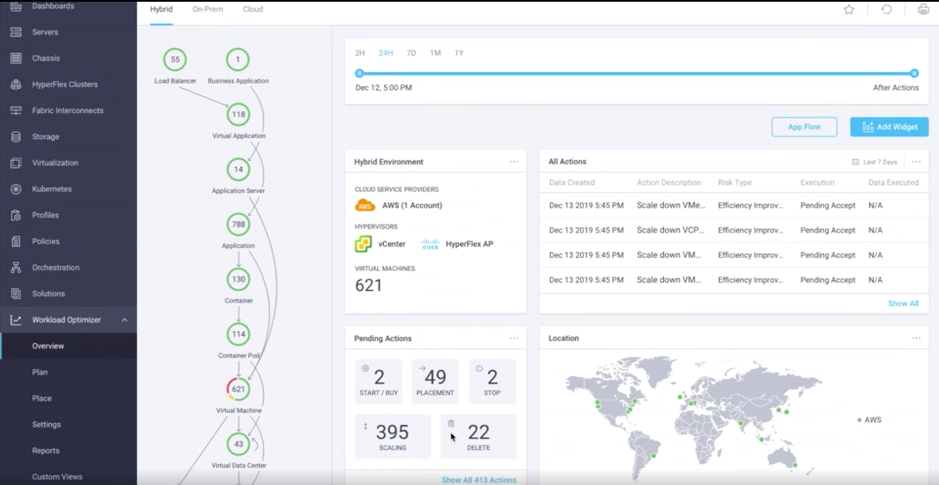
Task: Click the vCenter hypervisor icon
Action: coord(363,244)
